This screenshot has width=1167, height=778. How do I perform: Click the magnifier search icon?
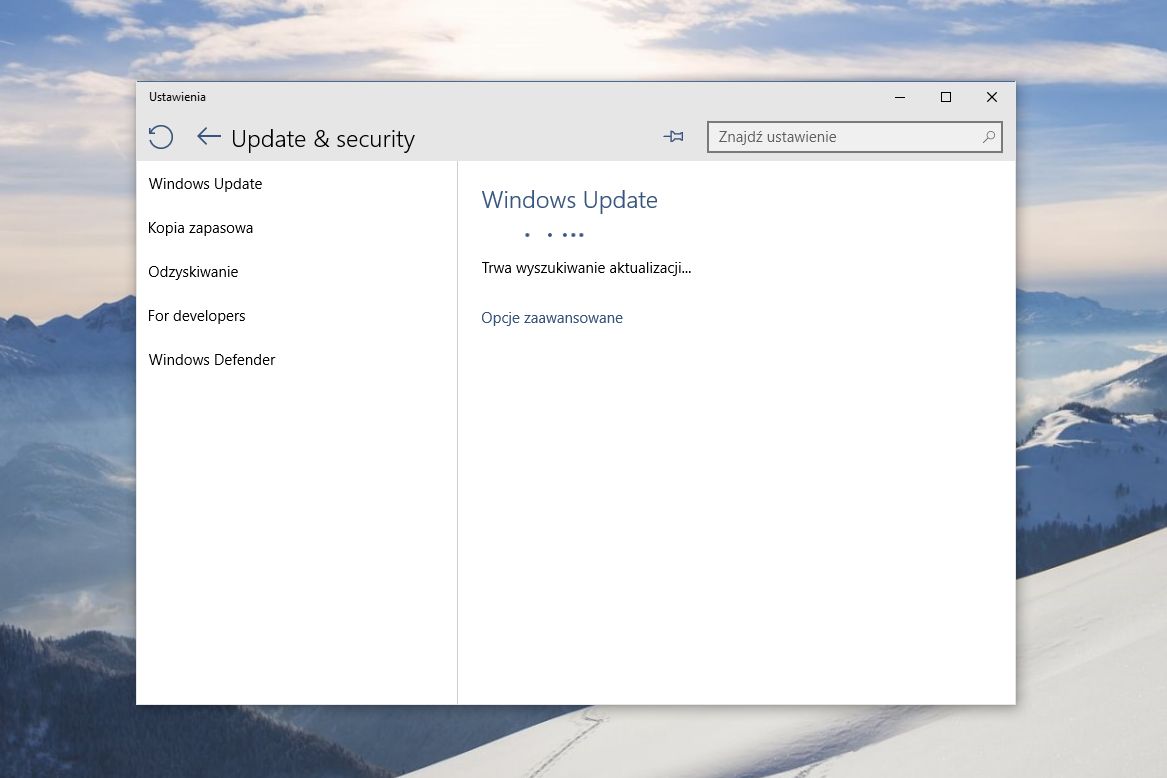point(988,137)
